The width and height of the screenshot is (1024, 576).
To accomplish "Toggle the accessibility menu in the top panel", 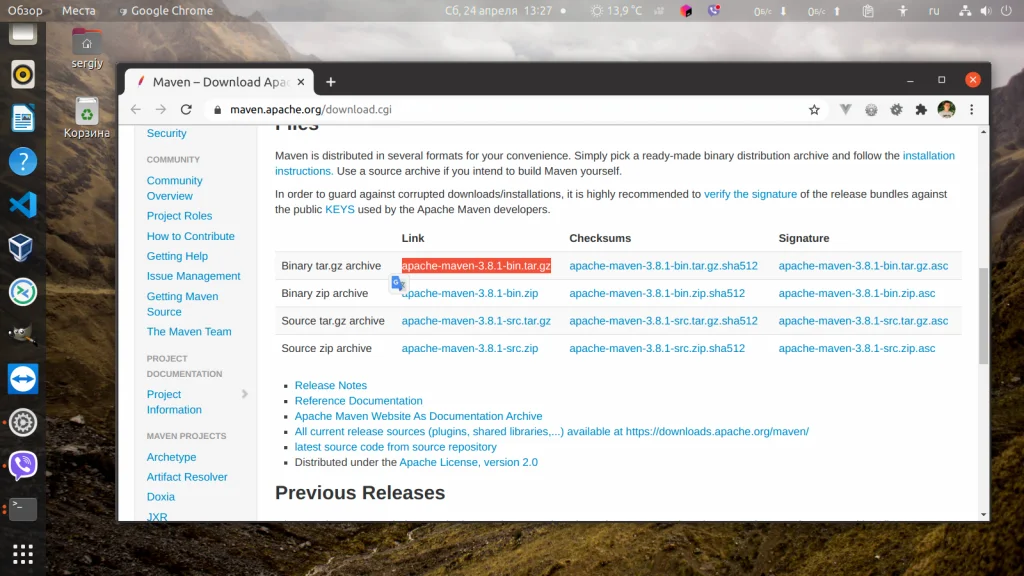I will 905,11.
